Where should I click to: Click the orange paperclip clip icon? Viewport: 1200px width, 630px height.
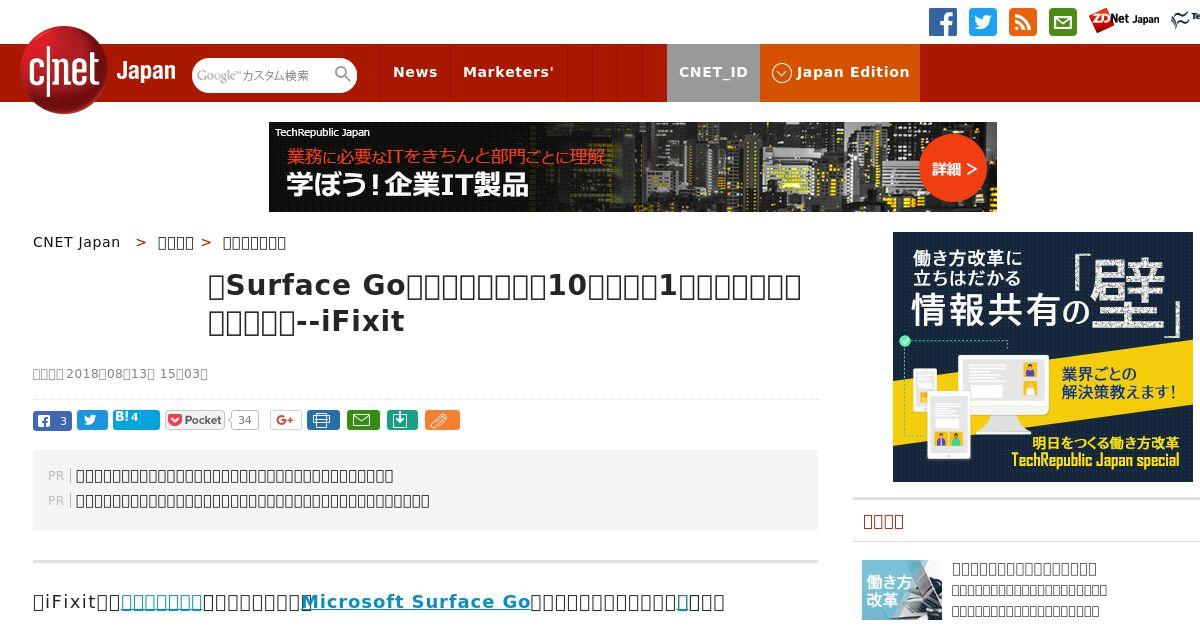442,420
